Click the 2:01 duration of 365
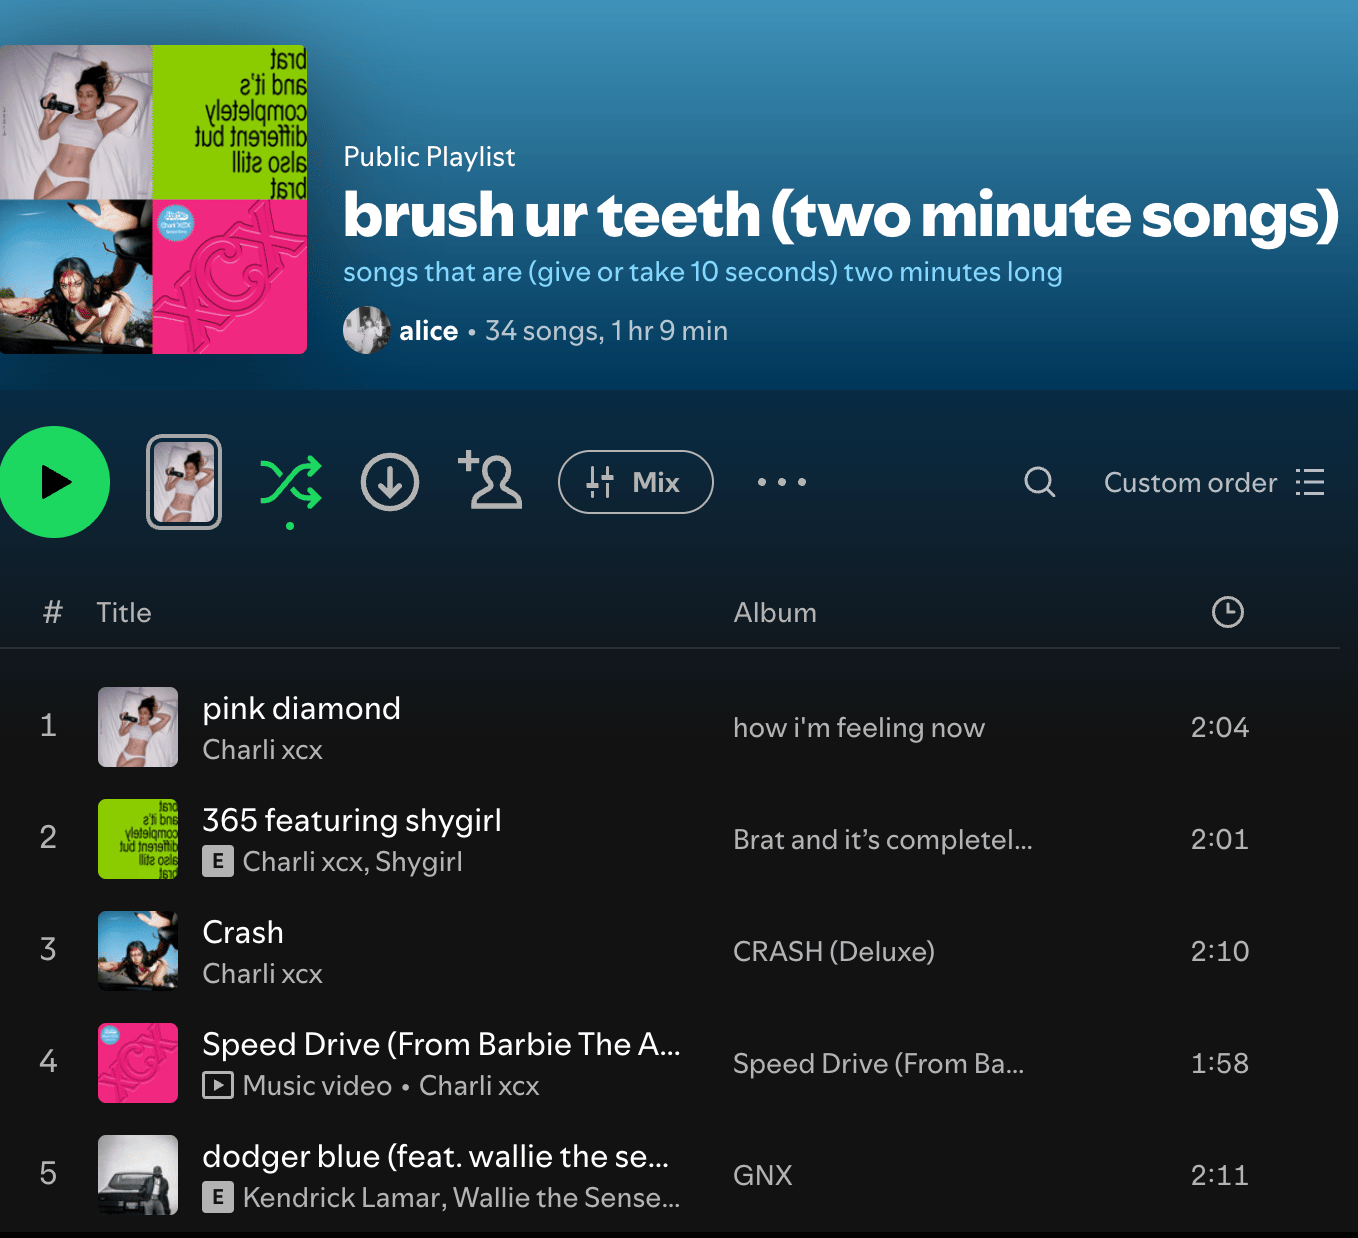Screen dimensions: 1358x1238 [1220, 839]
